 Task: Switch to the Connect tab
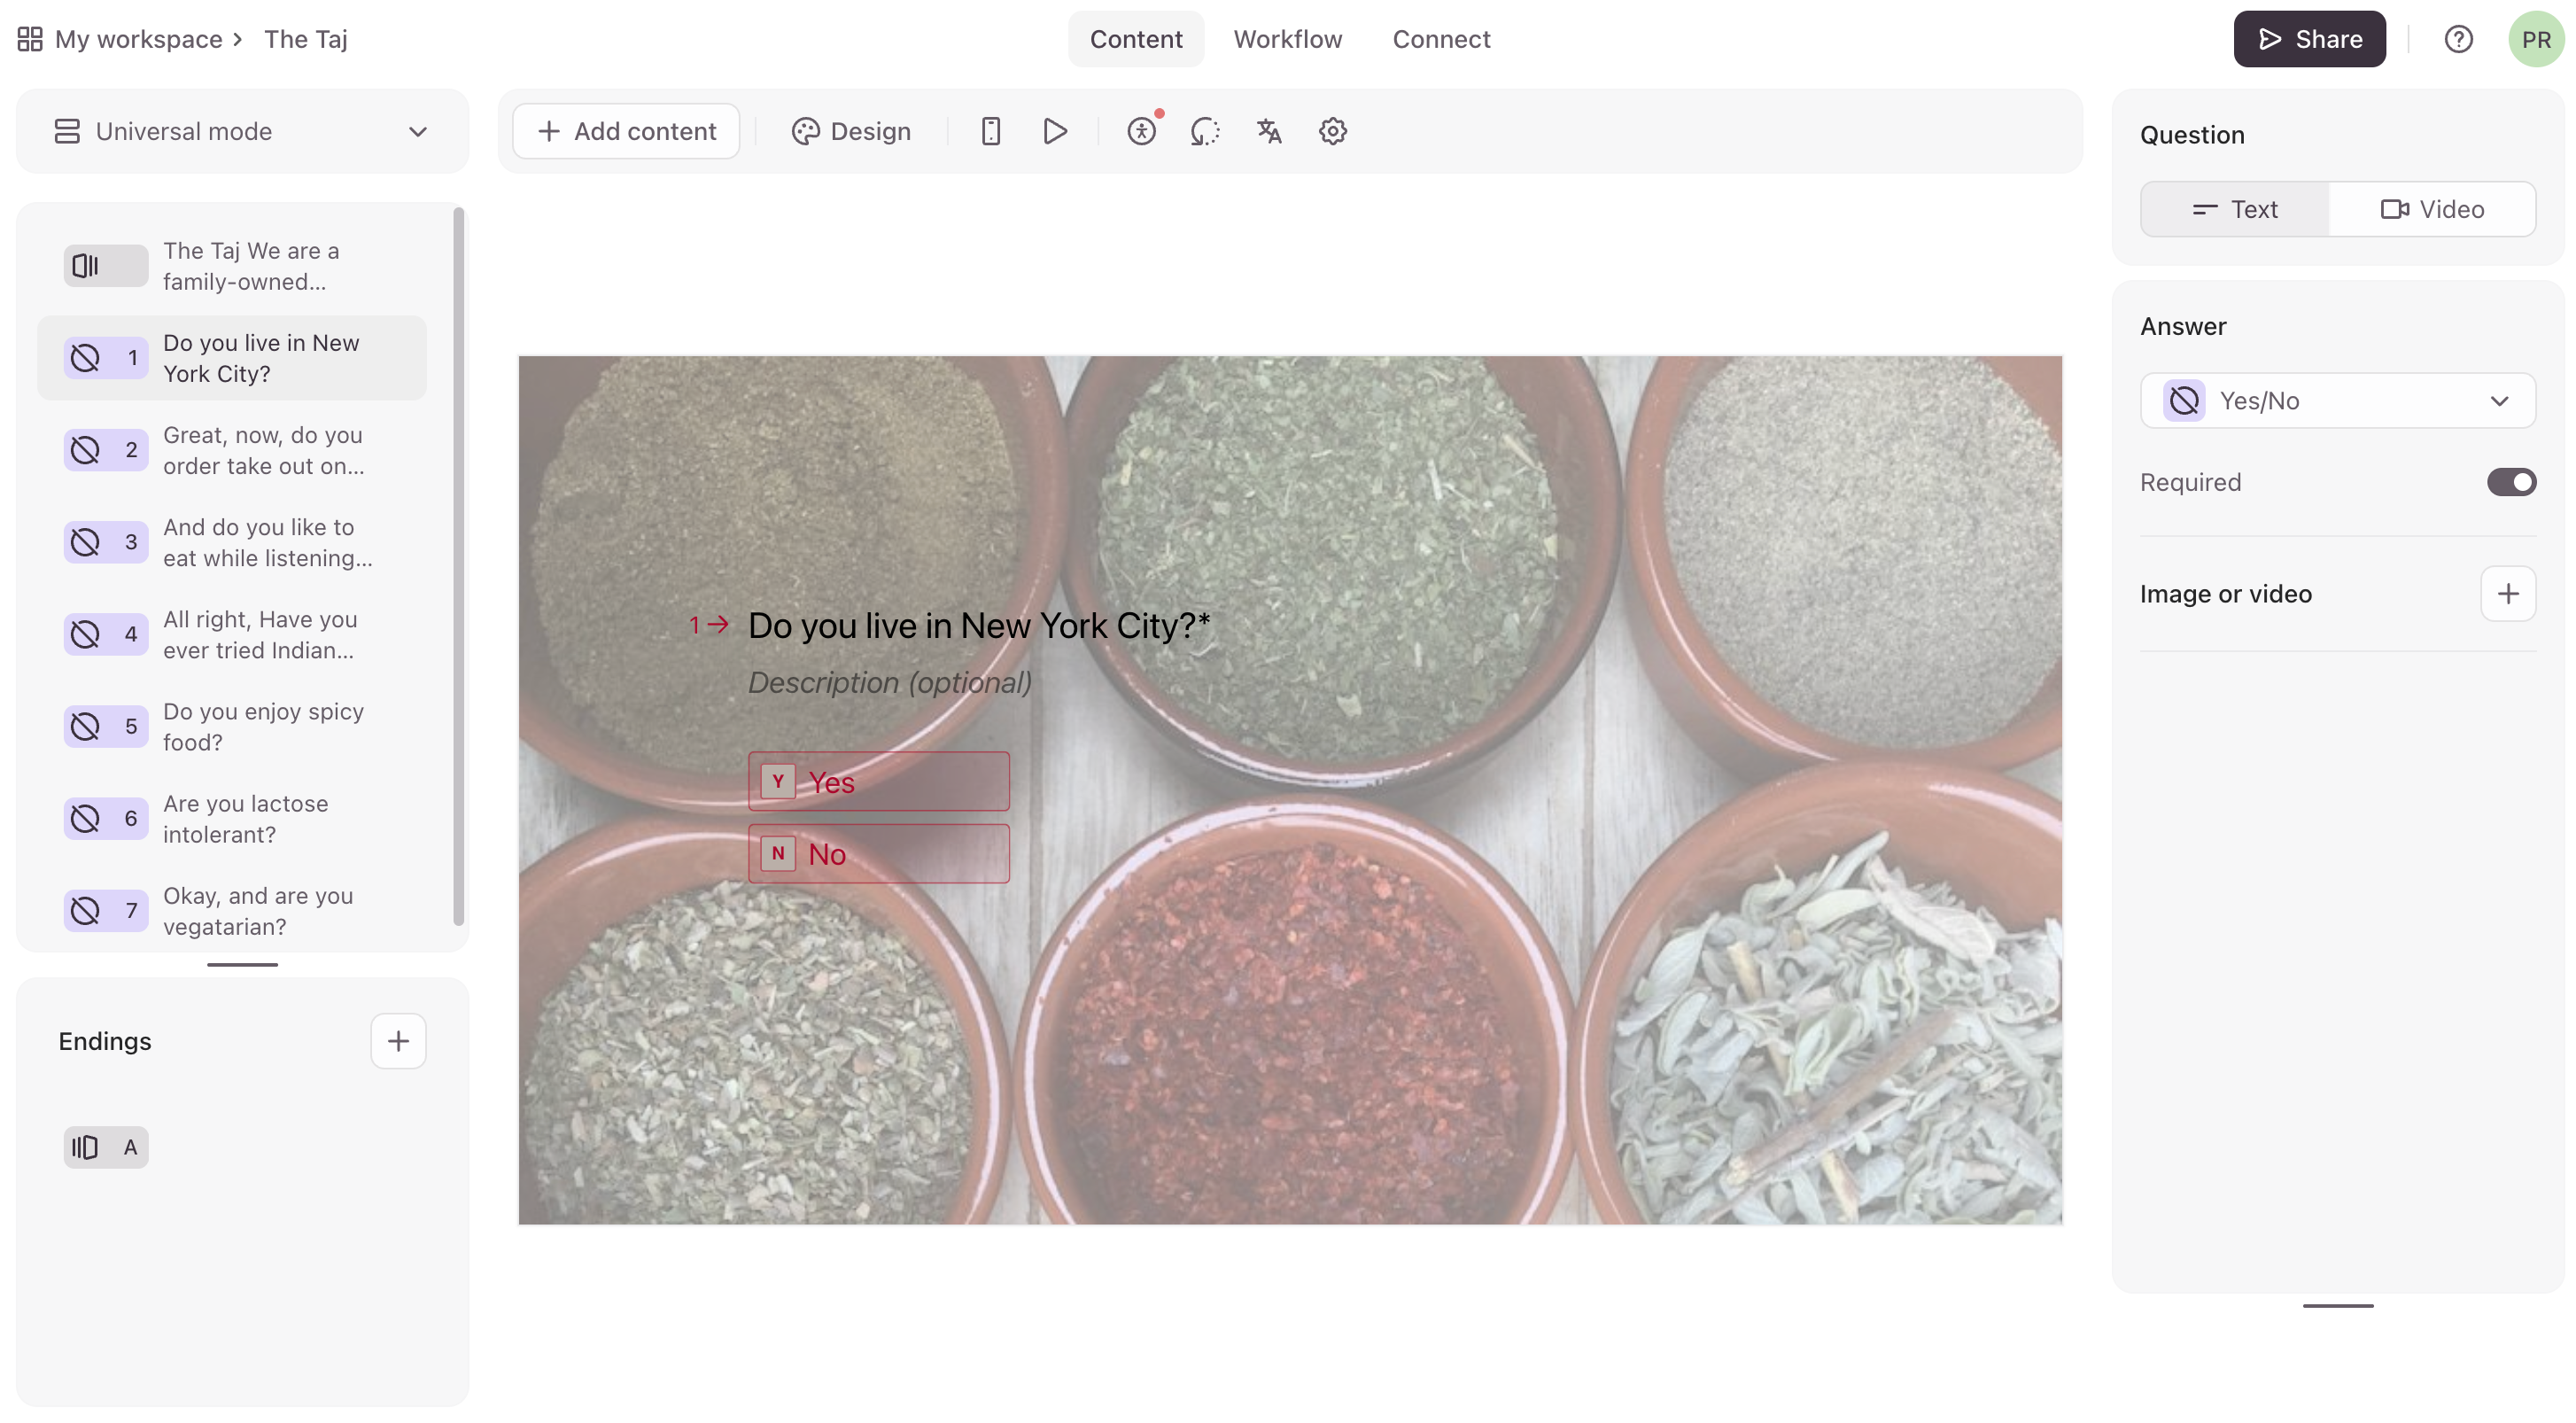point(1441,39)
